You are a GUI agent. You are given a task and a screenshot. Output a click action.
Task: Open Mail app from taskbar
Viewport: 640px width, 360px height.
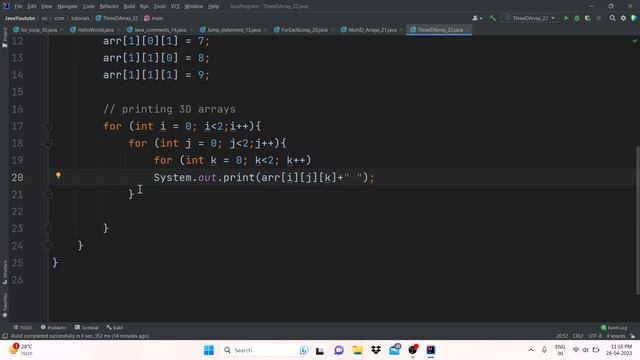pyautogui.click(x=395, y=350)
